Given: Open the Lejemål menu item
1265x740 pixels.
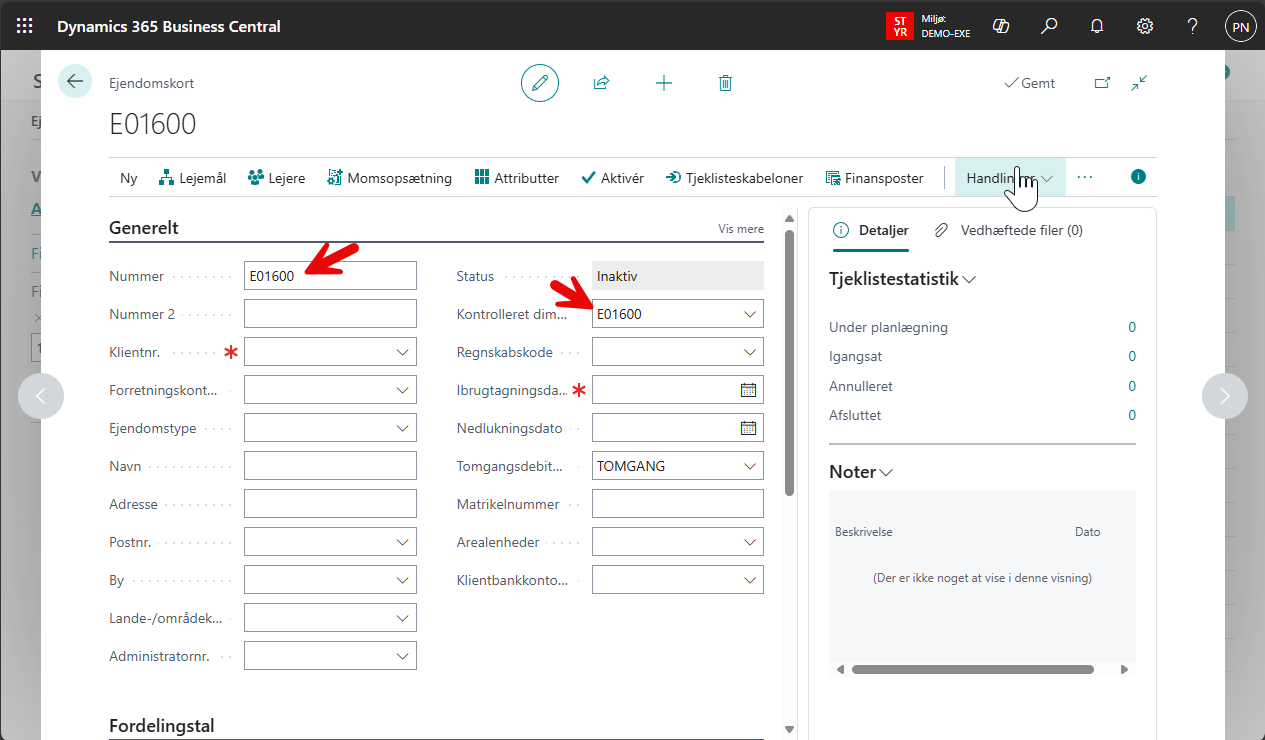Looking at the screenshot, I should pyautogui.click(x=193, y=178).
